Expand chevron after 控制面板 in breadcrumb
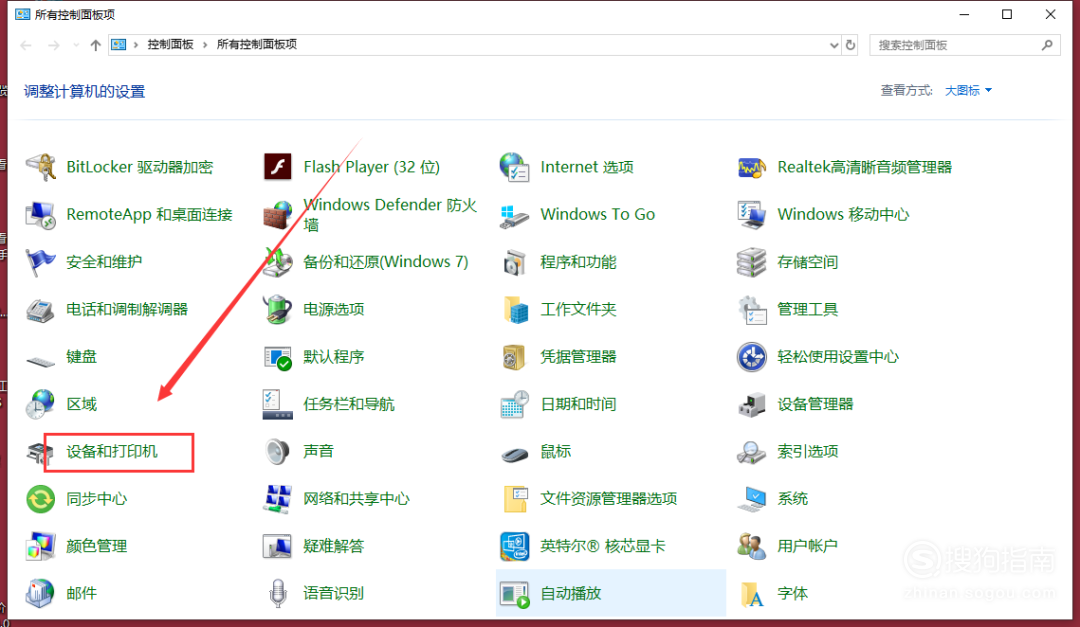Image resolution: width=1080 pixels, height=627 pixels. coord(205,45)
